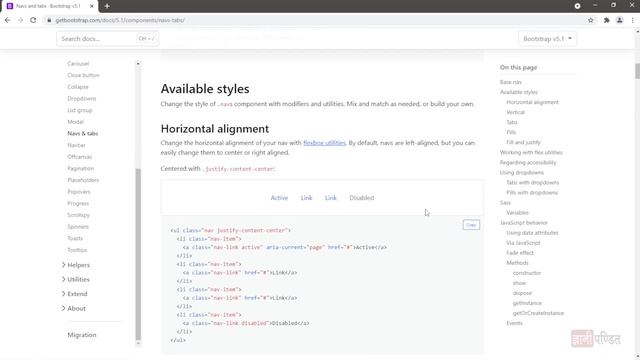The height and width of the screenshot is (360, 640).
Task: Open Carousel in the sidebar
Action: coord(78,64)
